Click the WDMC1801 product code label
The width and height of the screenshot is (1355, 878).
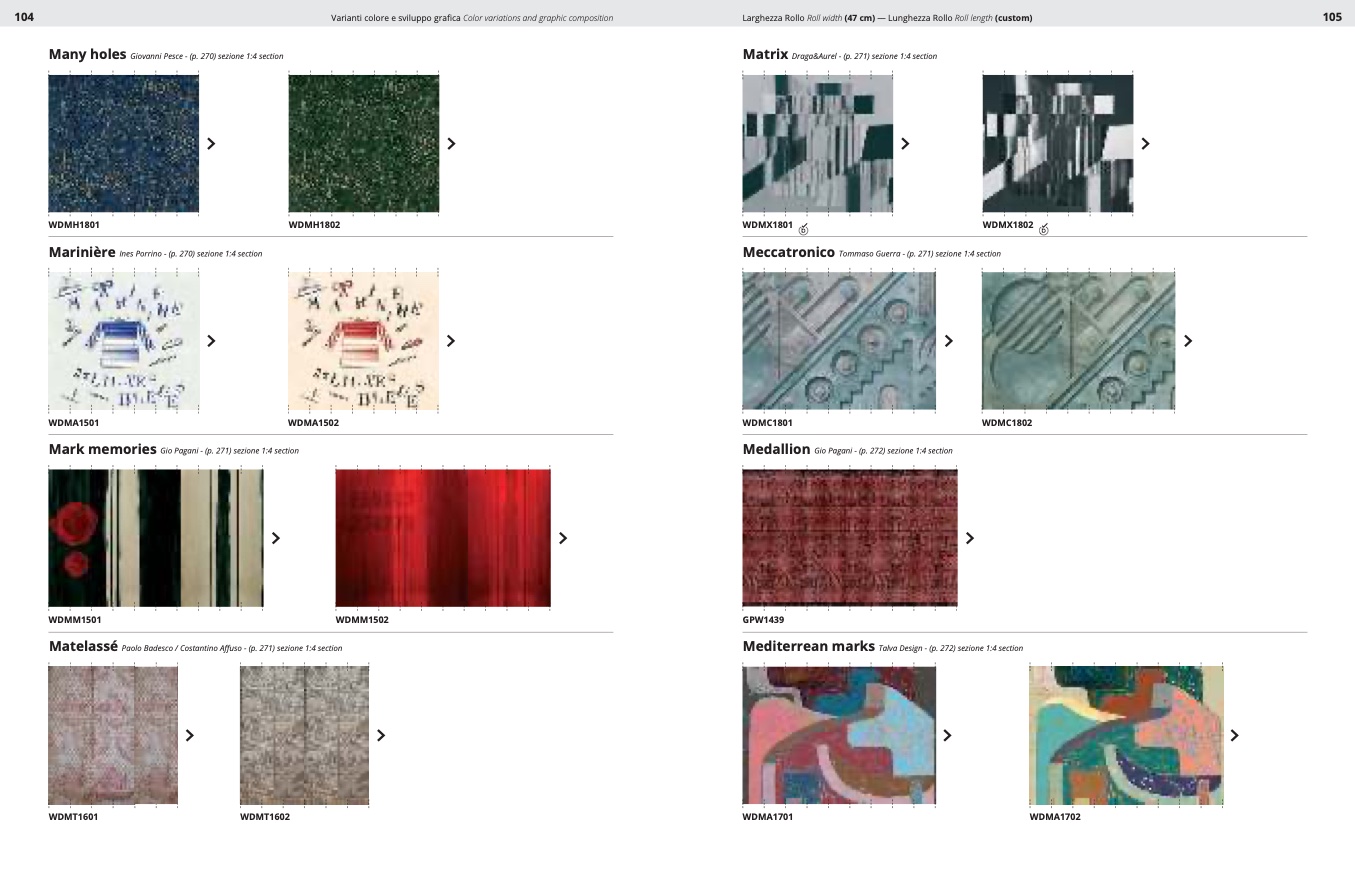767,423
